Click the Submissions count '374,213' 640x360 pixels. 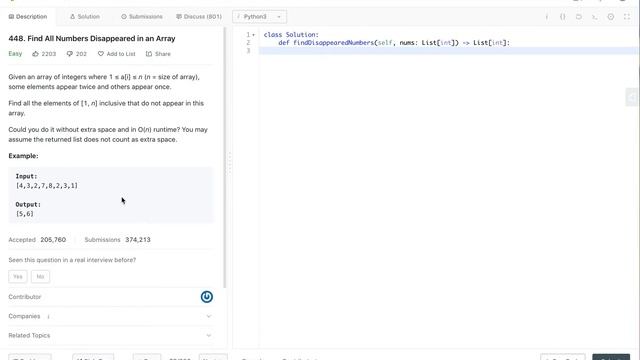click(138, 240)
